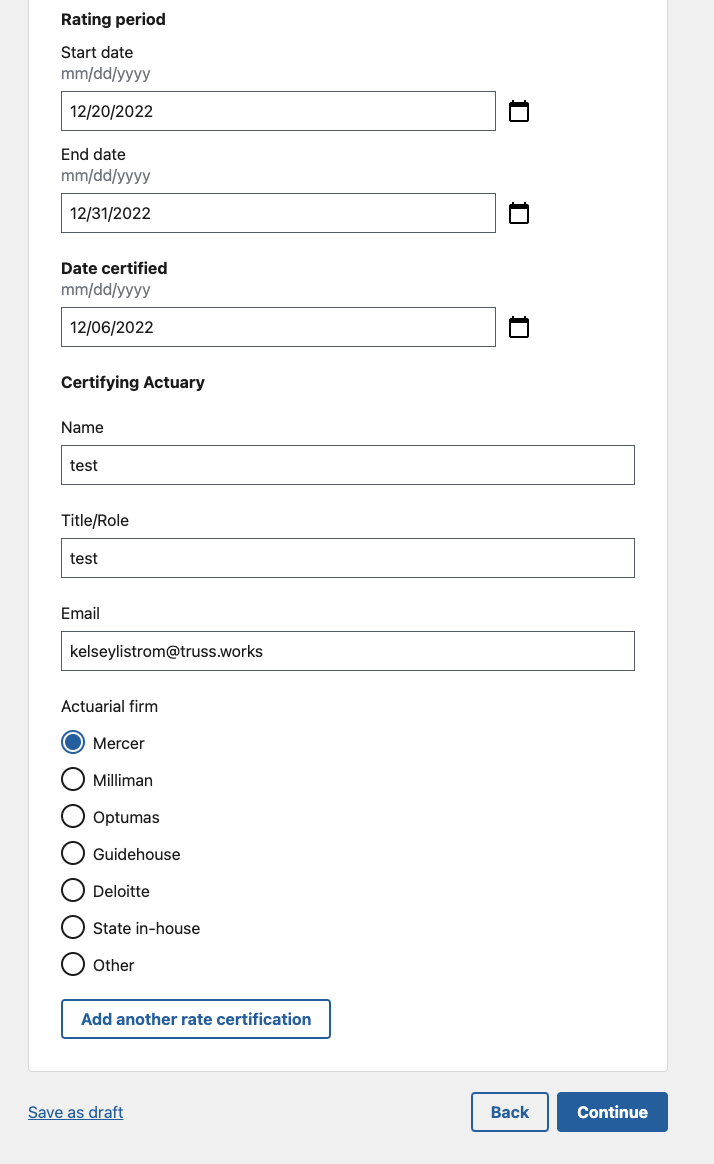This screenshot has height=1164, width=714.
Task: Click the actuary Email input field
Action: click(348, 651)
